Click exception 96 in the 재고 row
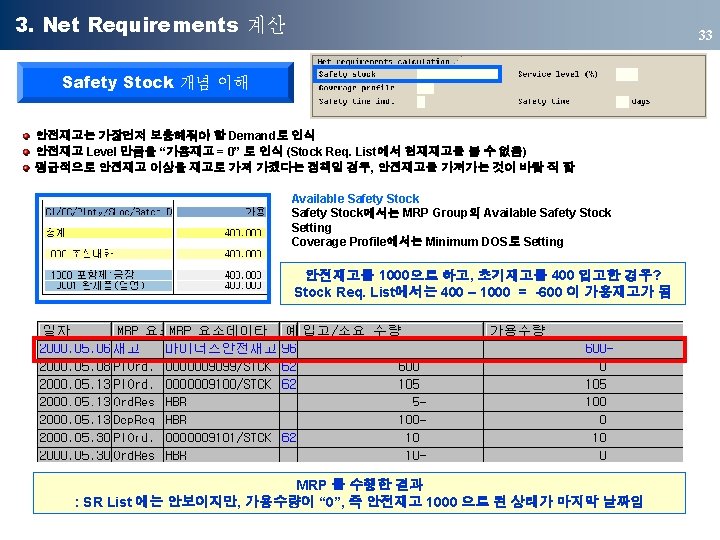This screenshot has height=540, width=720. (288, 349)
